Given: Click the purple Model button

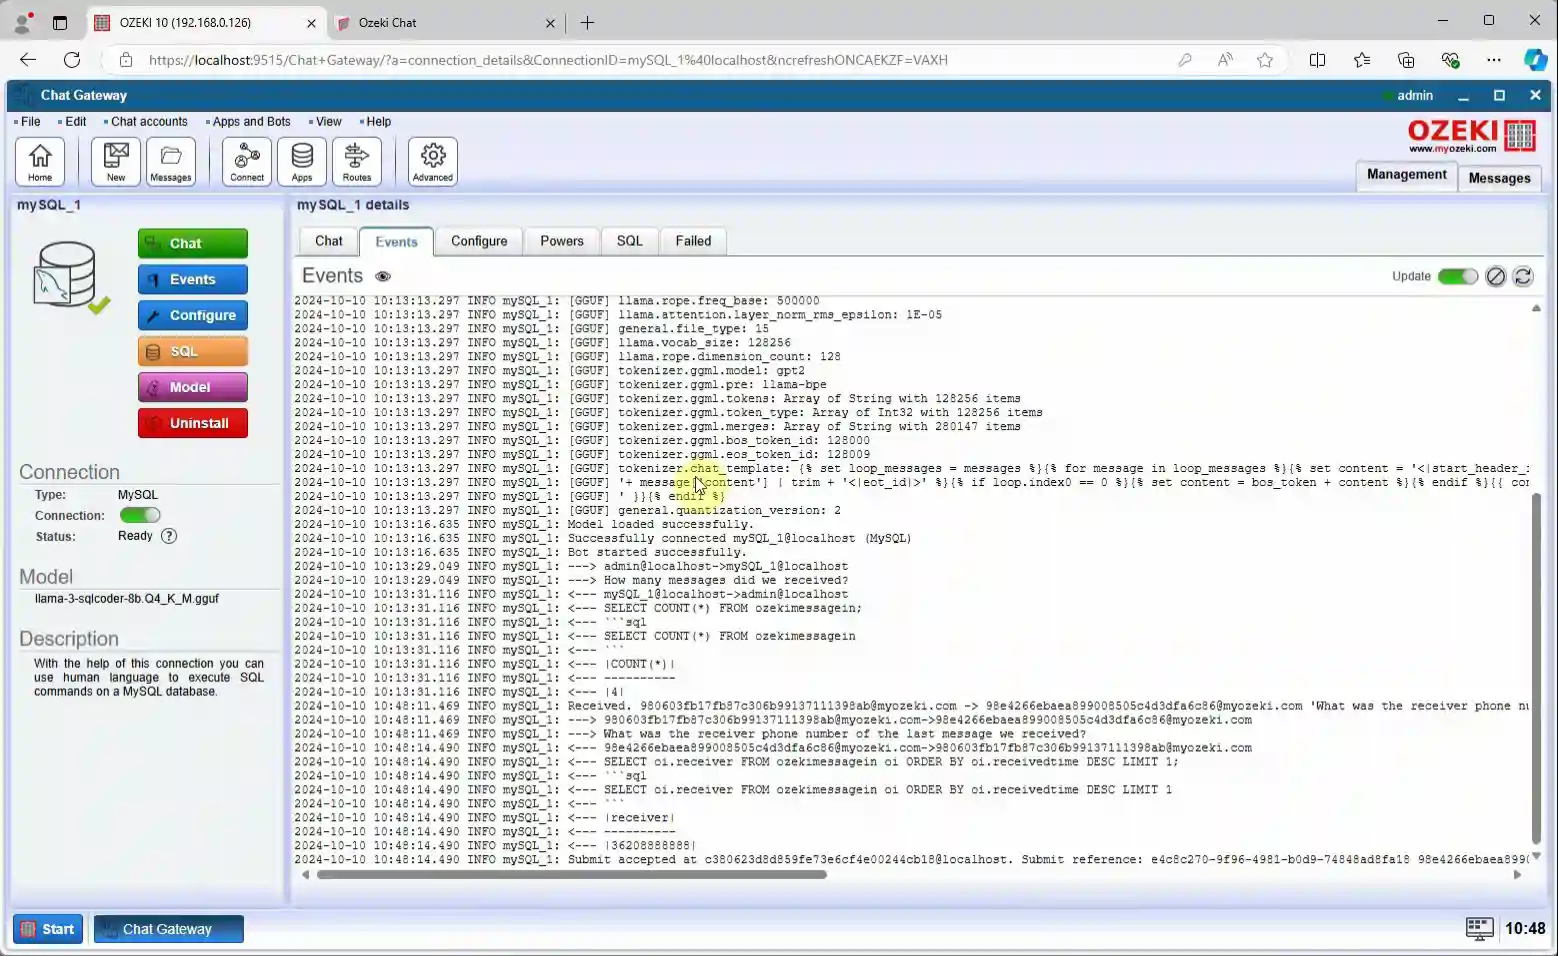Looking at the screenshot, I should [x=193, y=387].
